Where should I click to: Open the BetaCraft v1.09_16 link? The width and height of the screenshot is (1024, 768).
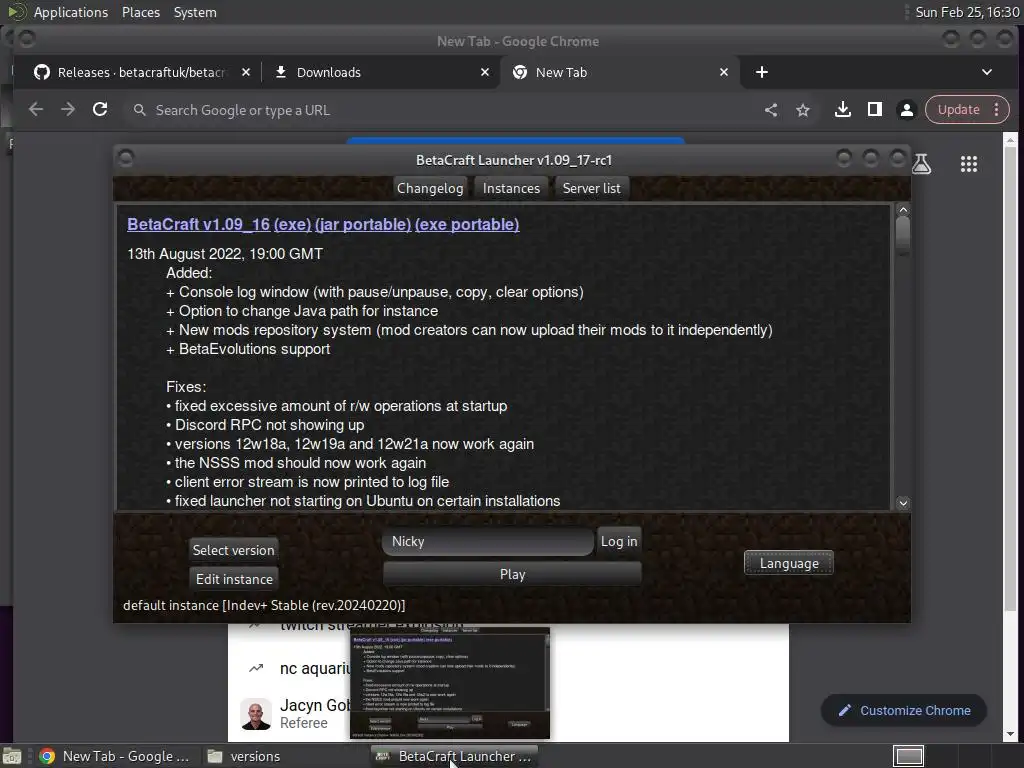[x=199, y=224]
